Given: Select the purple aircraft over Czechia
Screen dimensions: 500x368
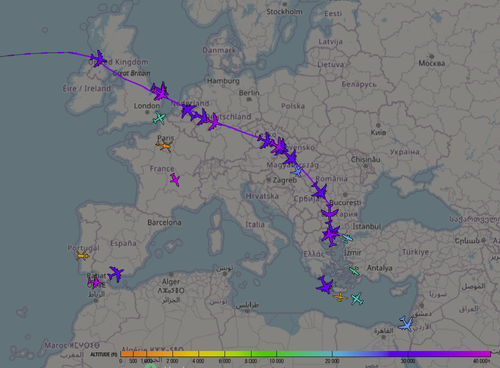Looking at the screenshot, I should 265,140.
